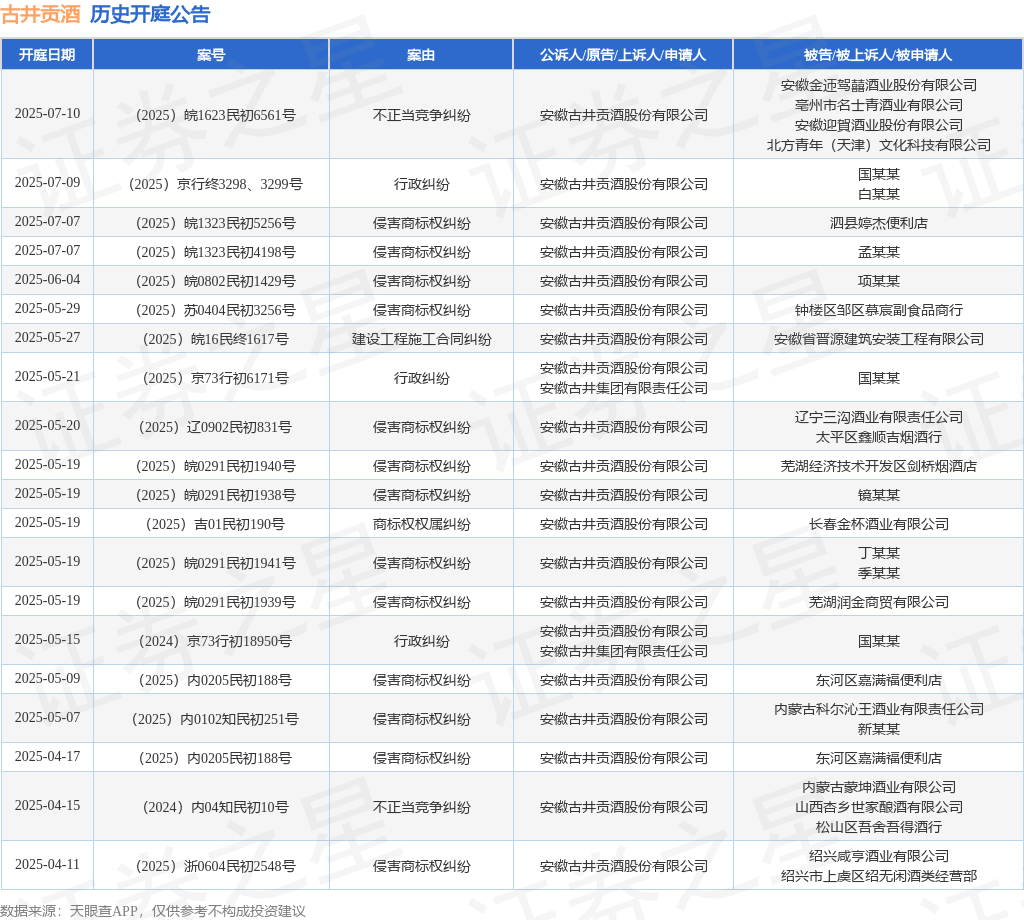This screenshot has width=1024, height=920.
Task: Open case (2025)皖0291民初1939号
Action: point(216,602)
